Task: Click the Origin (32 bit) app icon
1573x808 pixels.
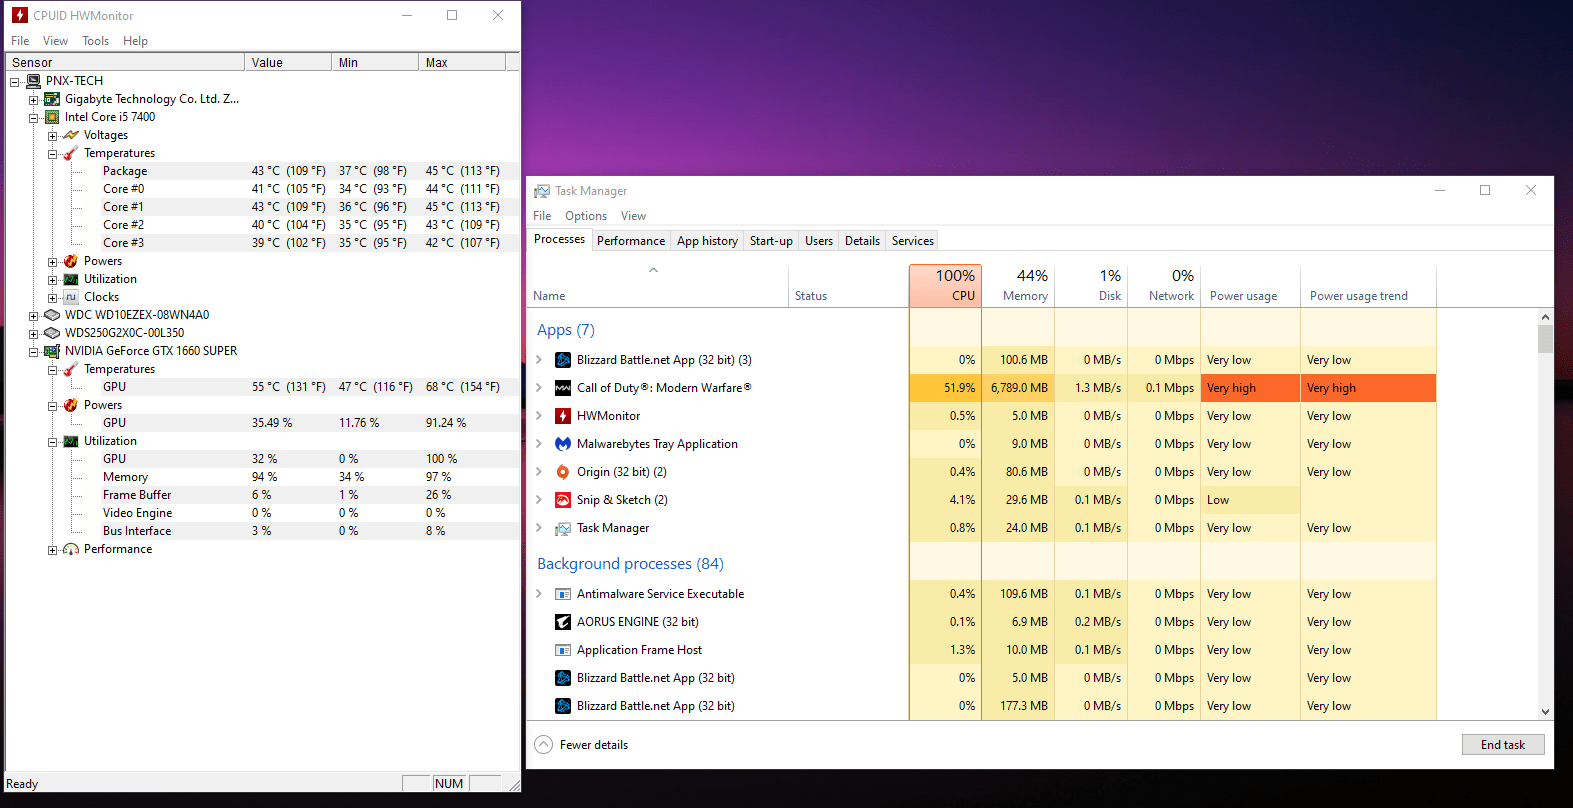Action: [563, 472]
